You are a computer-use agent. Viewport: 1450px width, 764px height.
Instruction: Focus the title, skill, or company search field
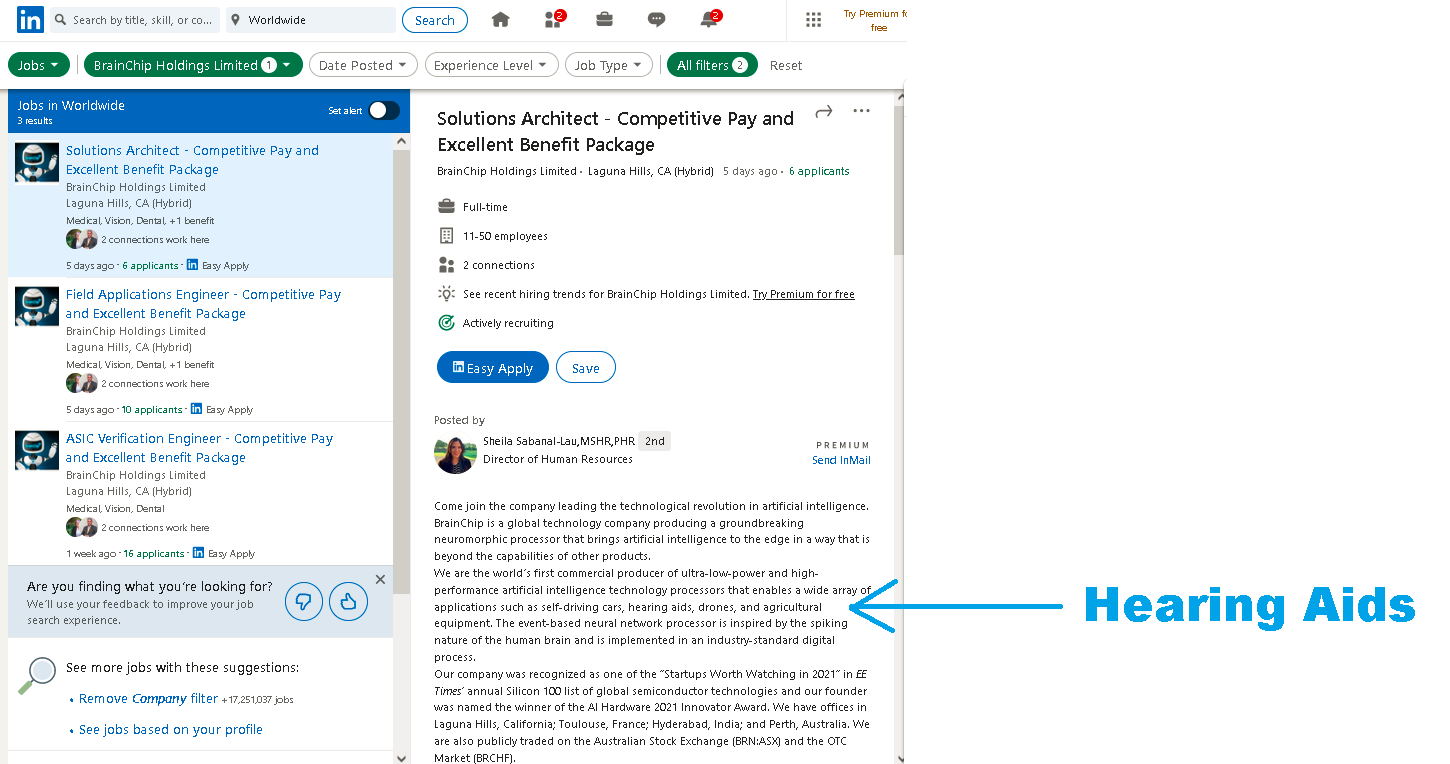(x=135, y=20)
